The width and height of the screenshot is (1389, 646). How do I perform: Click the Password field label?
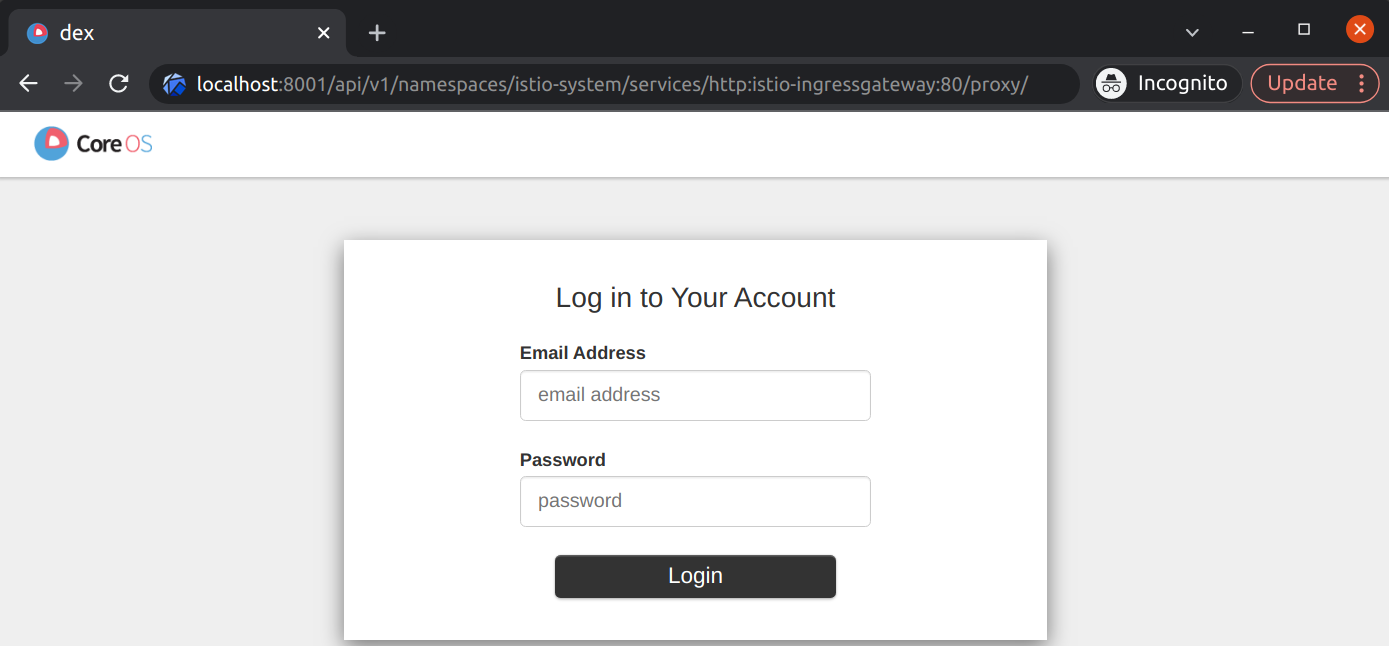pos(562,460)
